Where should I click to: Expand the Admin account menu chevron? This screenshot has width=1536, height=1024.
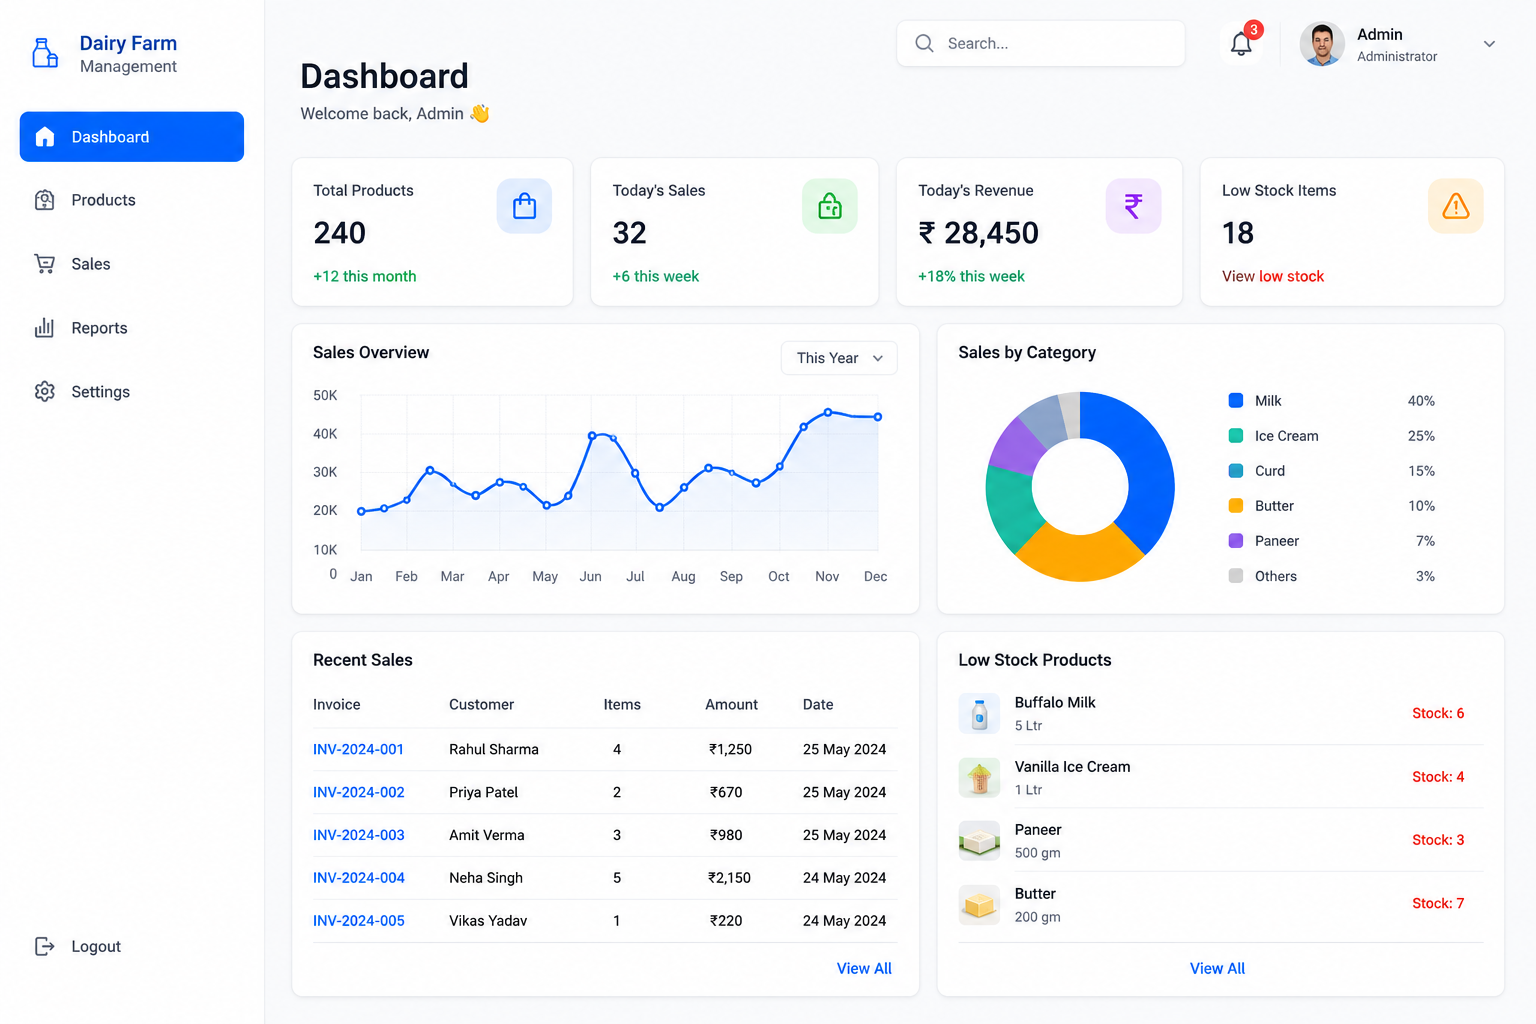1489,44
